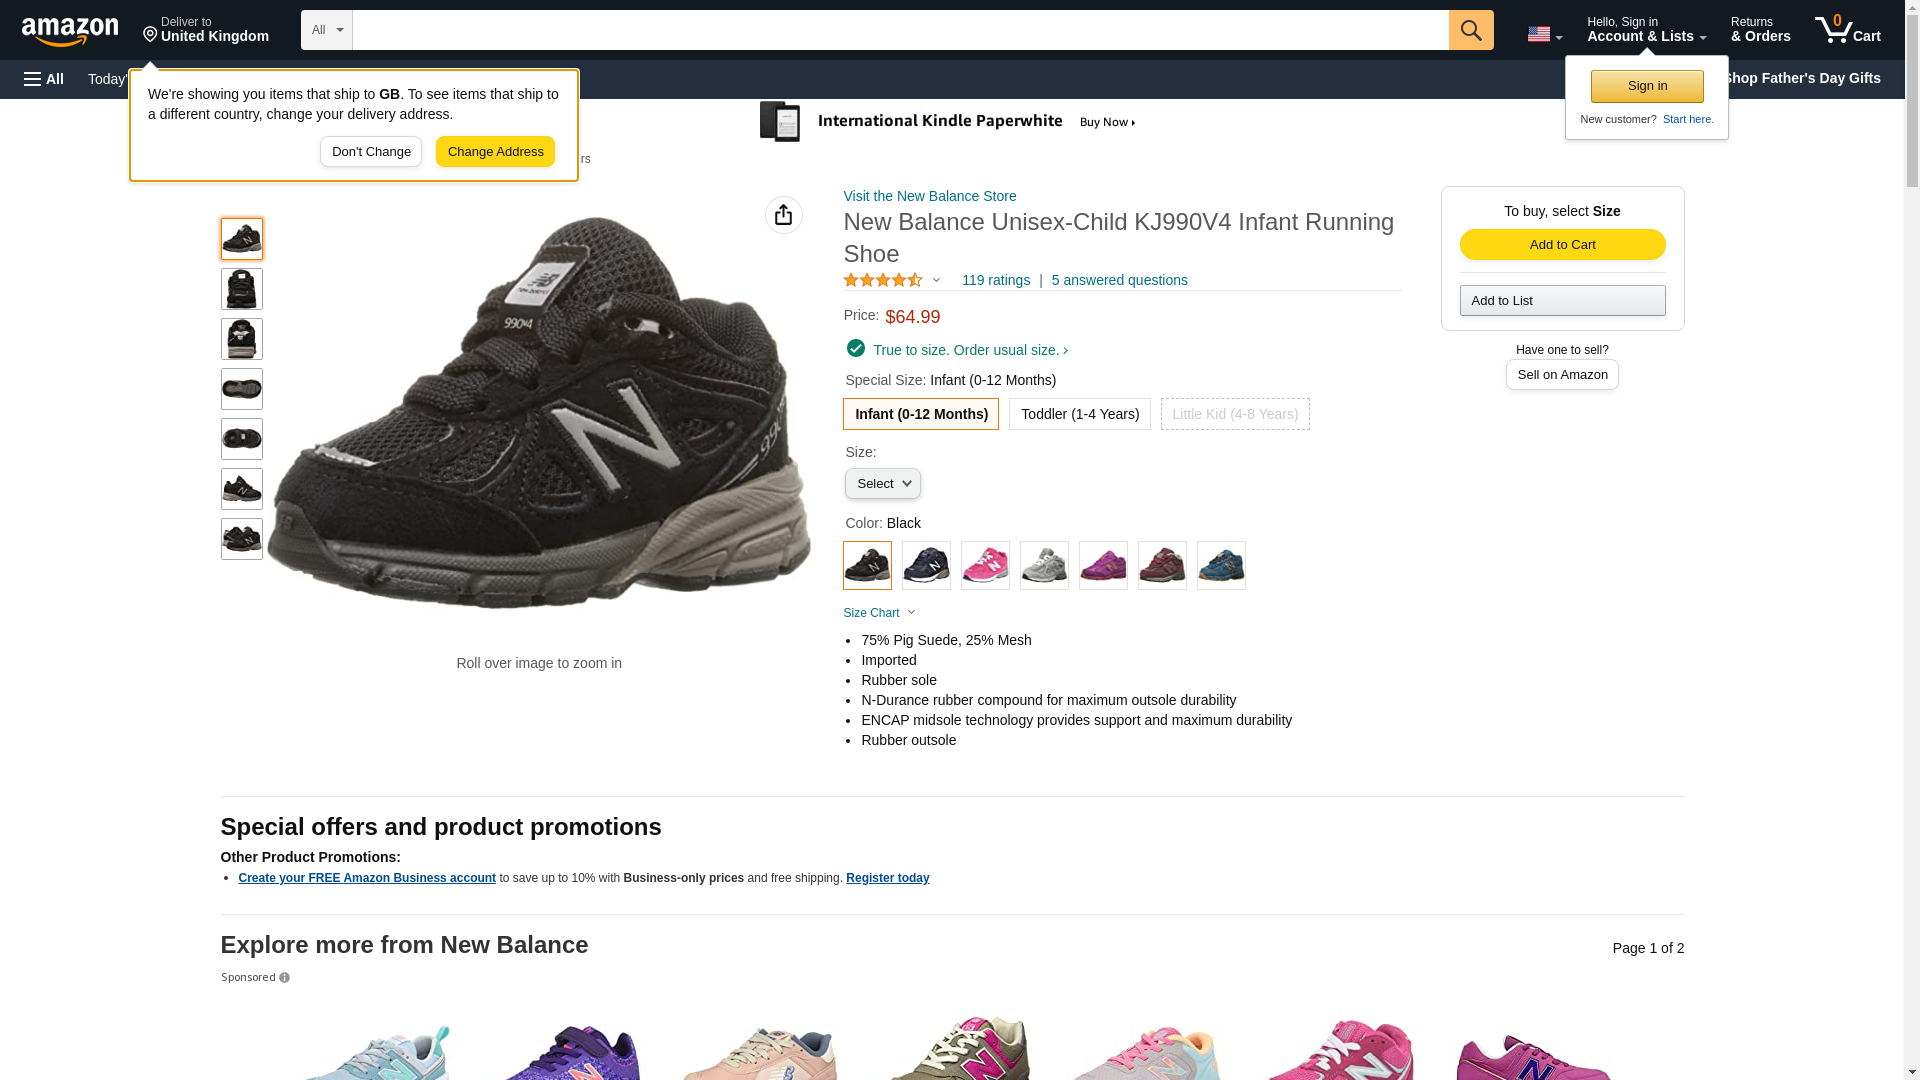This screenshot has width=1920, height=1080.
Task: Go to Amazon home via logo
Action: point(70,31)
